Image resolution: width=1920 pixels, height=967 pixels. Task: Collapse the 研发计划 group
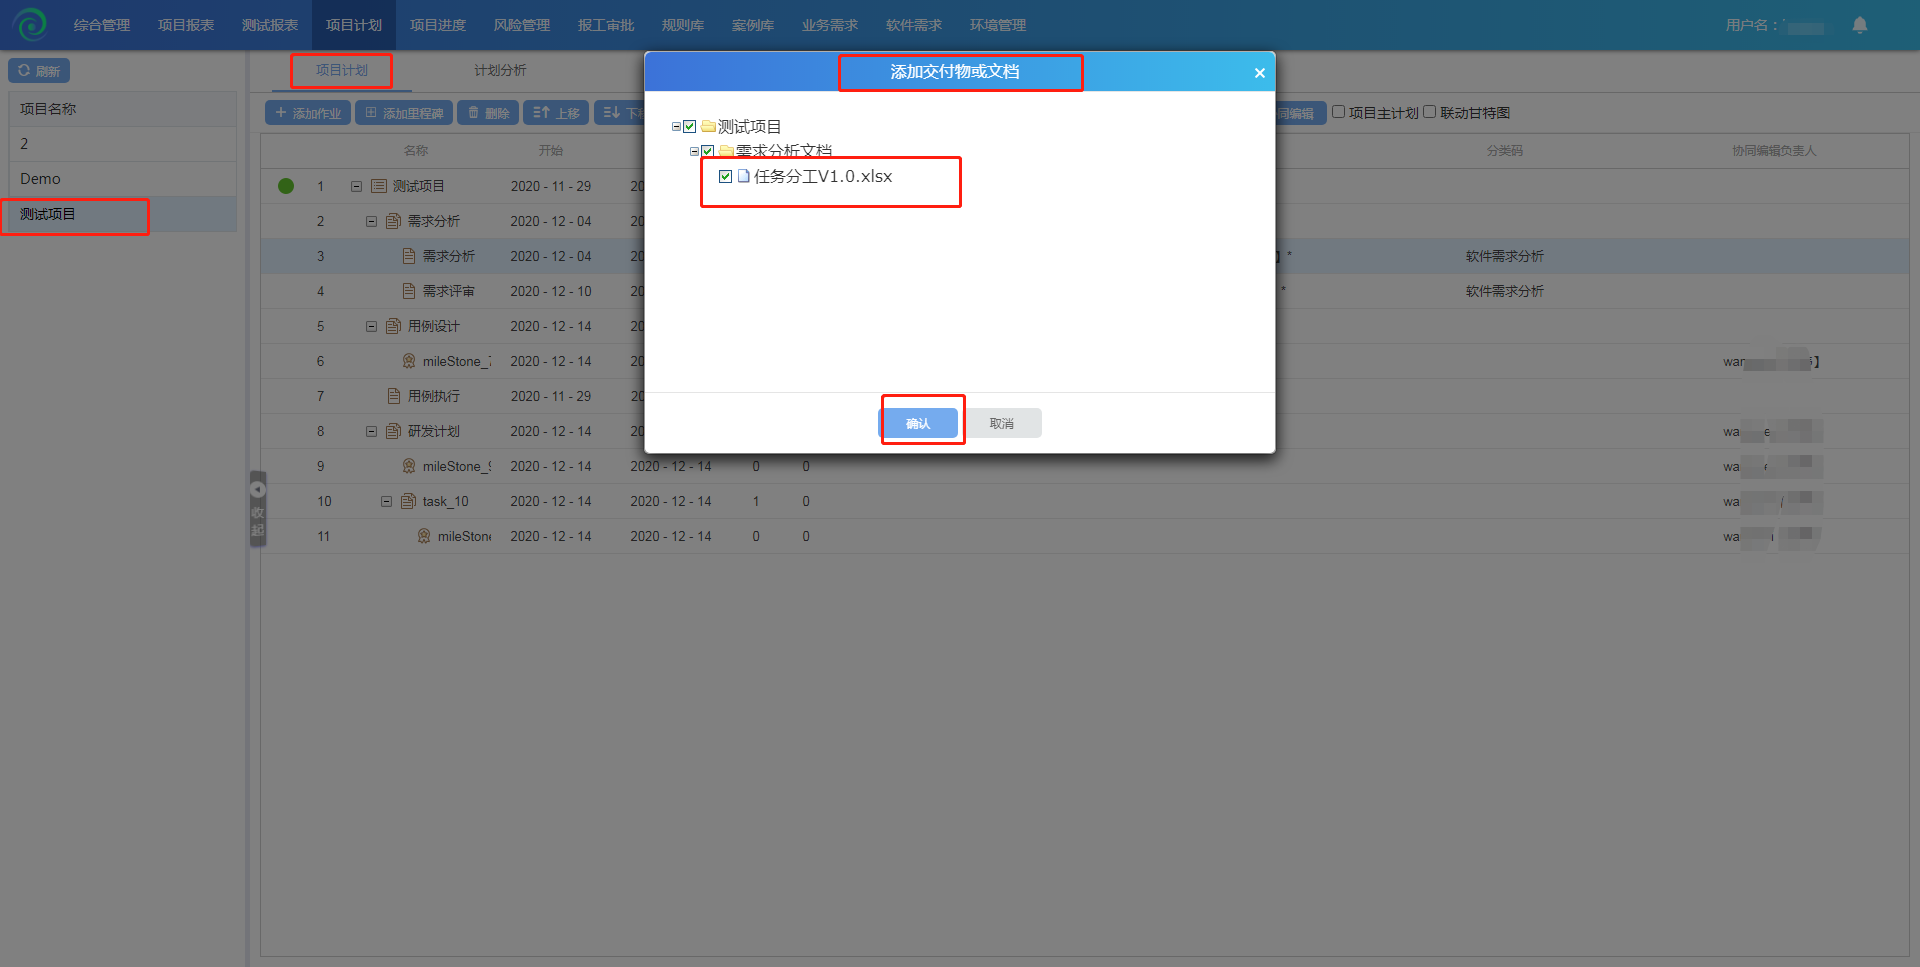371,431
